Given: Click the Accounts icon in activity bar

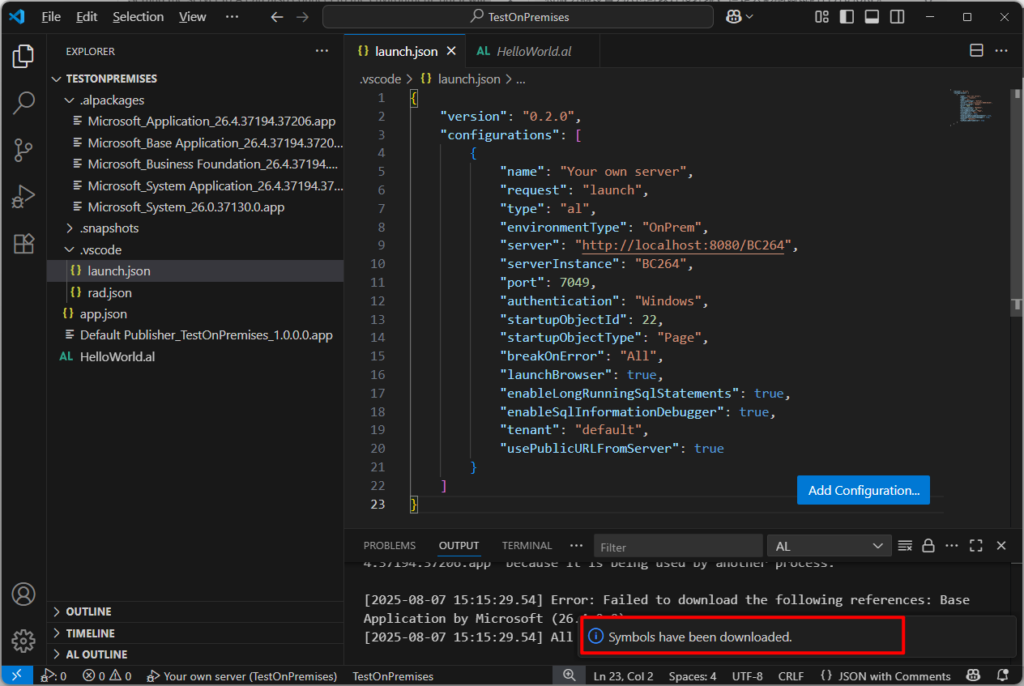Looking at the screenshot, I should click(x=23, y=594).
